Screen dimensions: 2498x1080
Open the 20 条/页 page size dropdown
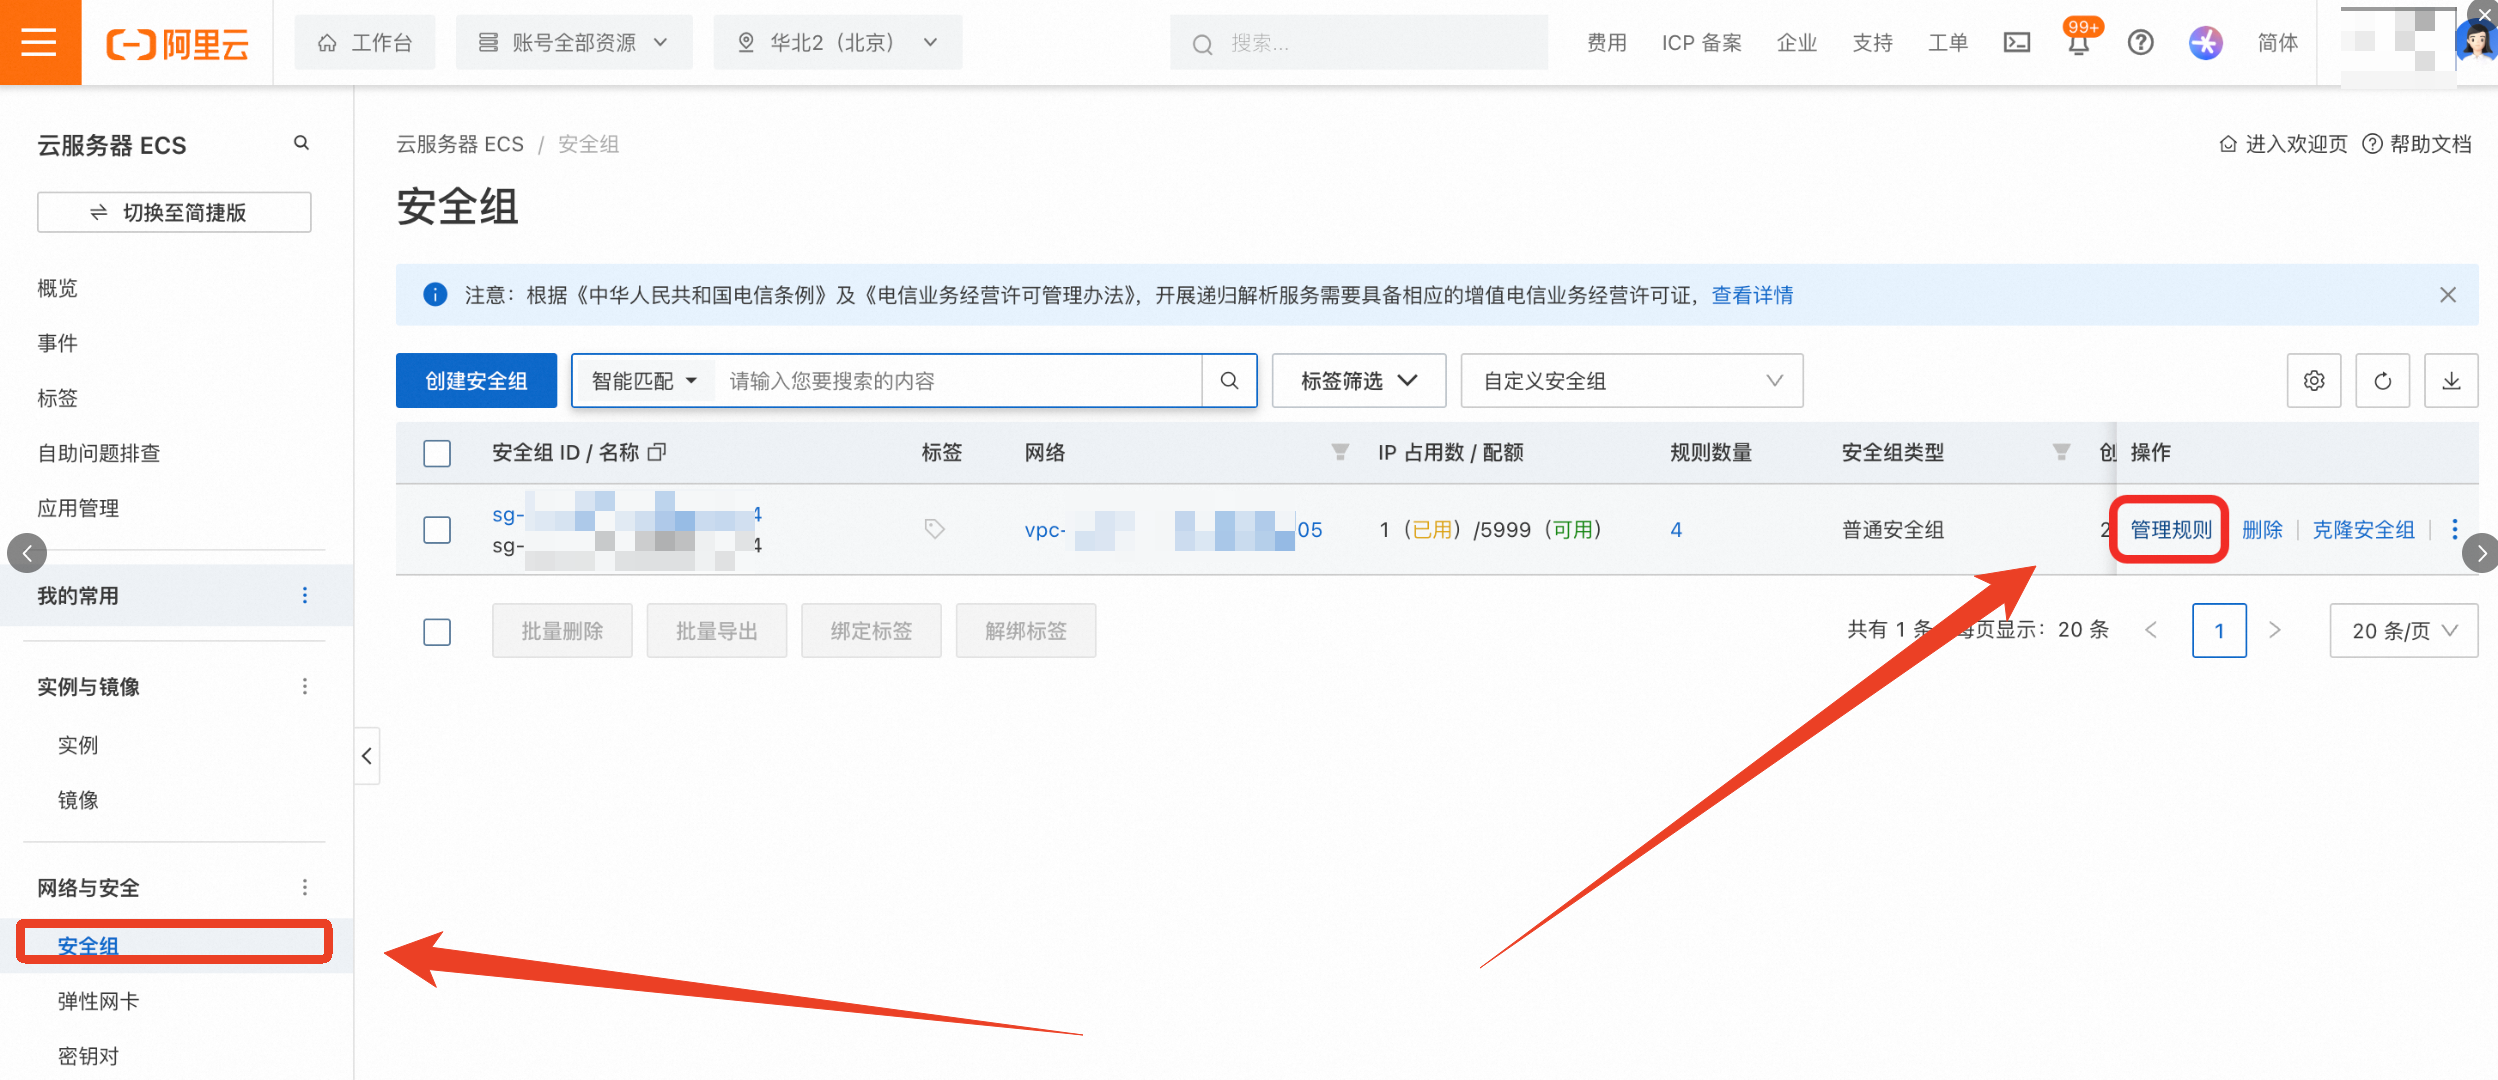(2403, 631)
